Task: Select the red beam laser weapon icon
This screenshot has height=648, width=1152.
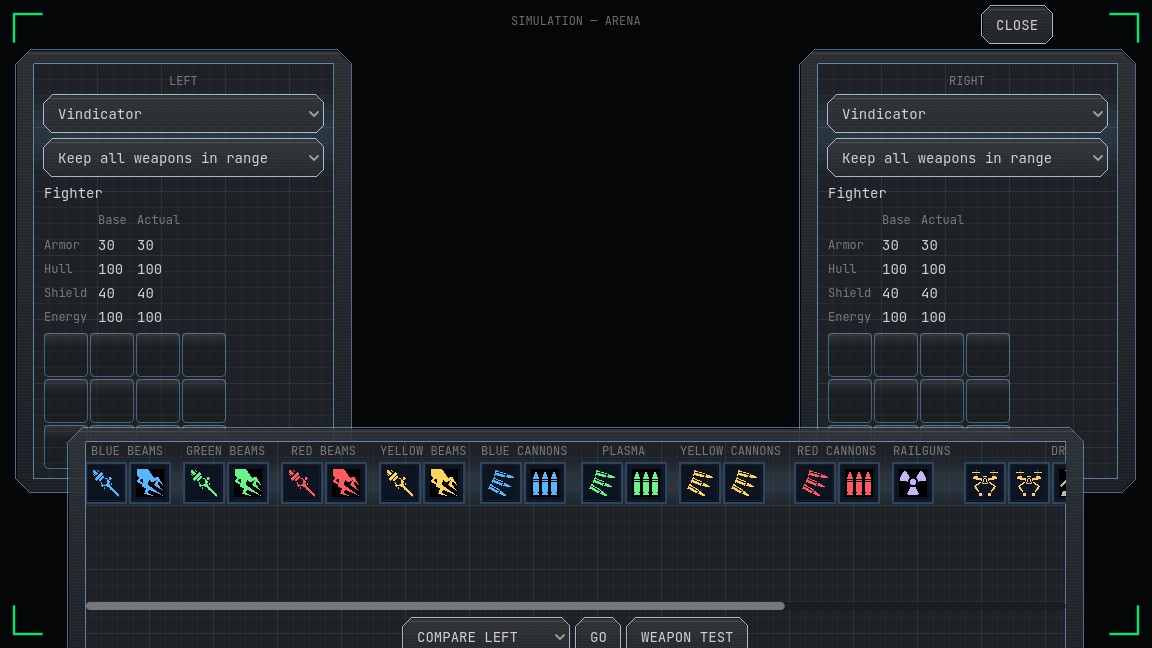Action: (302, 483)
